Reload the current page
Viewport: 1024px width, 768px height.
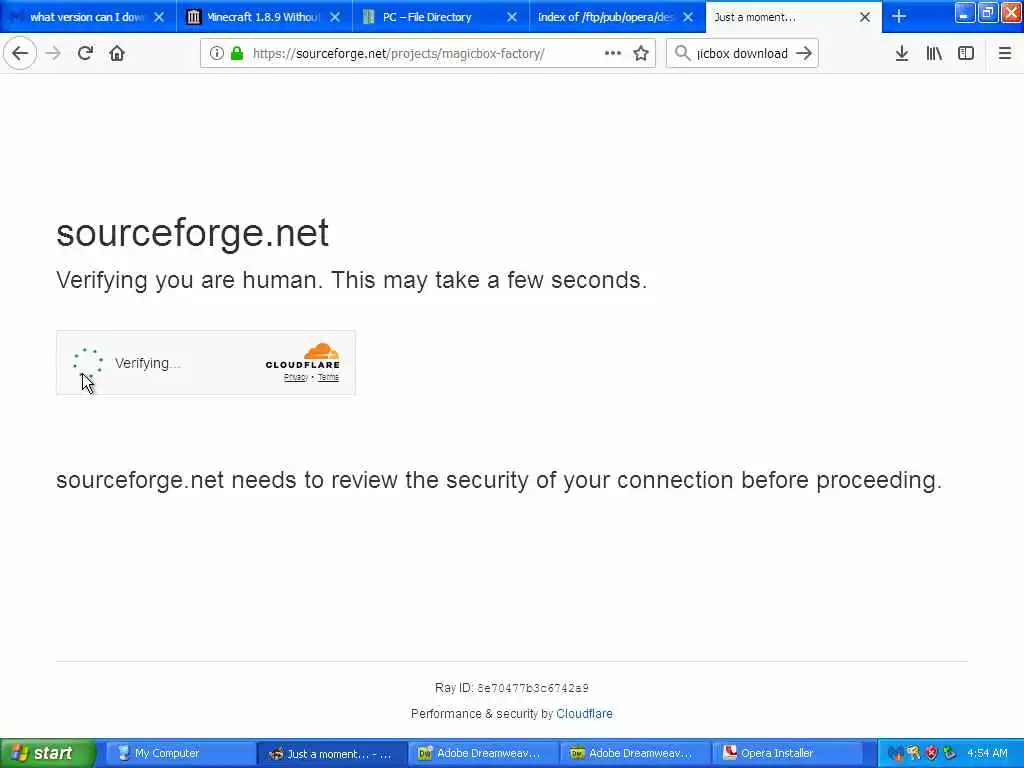[85, 54]
